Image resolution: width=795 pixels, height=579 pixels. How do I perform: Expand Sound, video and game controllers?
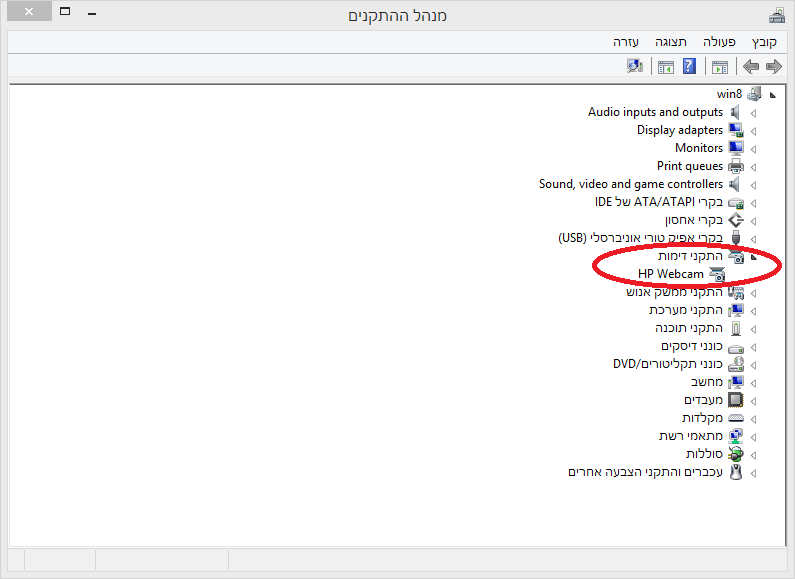coord(753,185)
